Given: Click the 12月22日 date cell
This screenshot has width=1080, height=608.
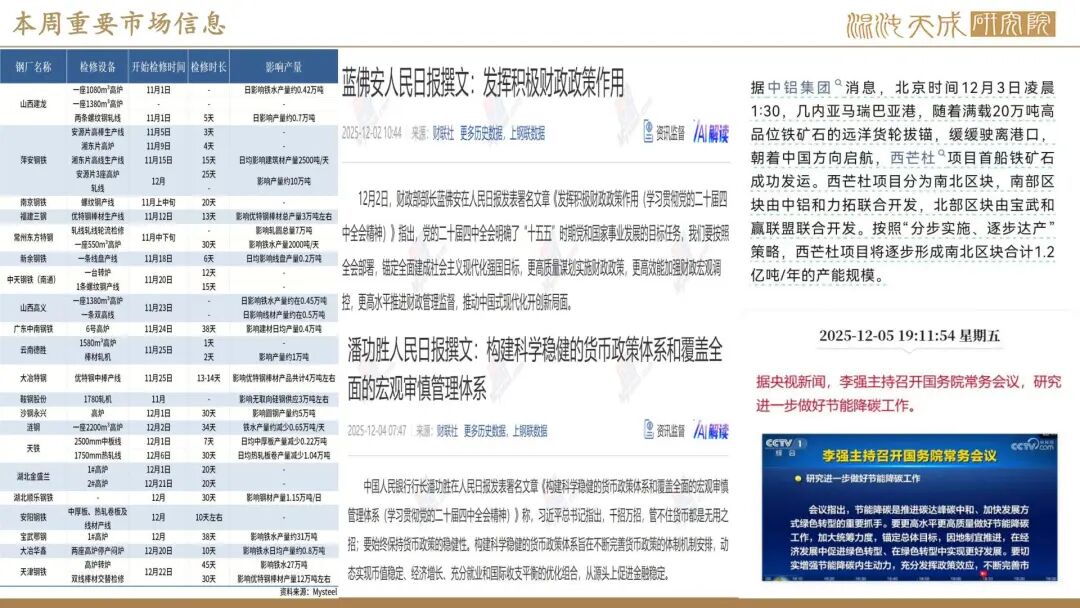Looking at the screenshot, I should pos(158,572).
